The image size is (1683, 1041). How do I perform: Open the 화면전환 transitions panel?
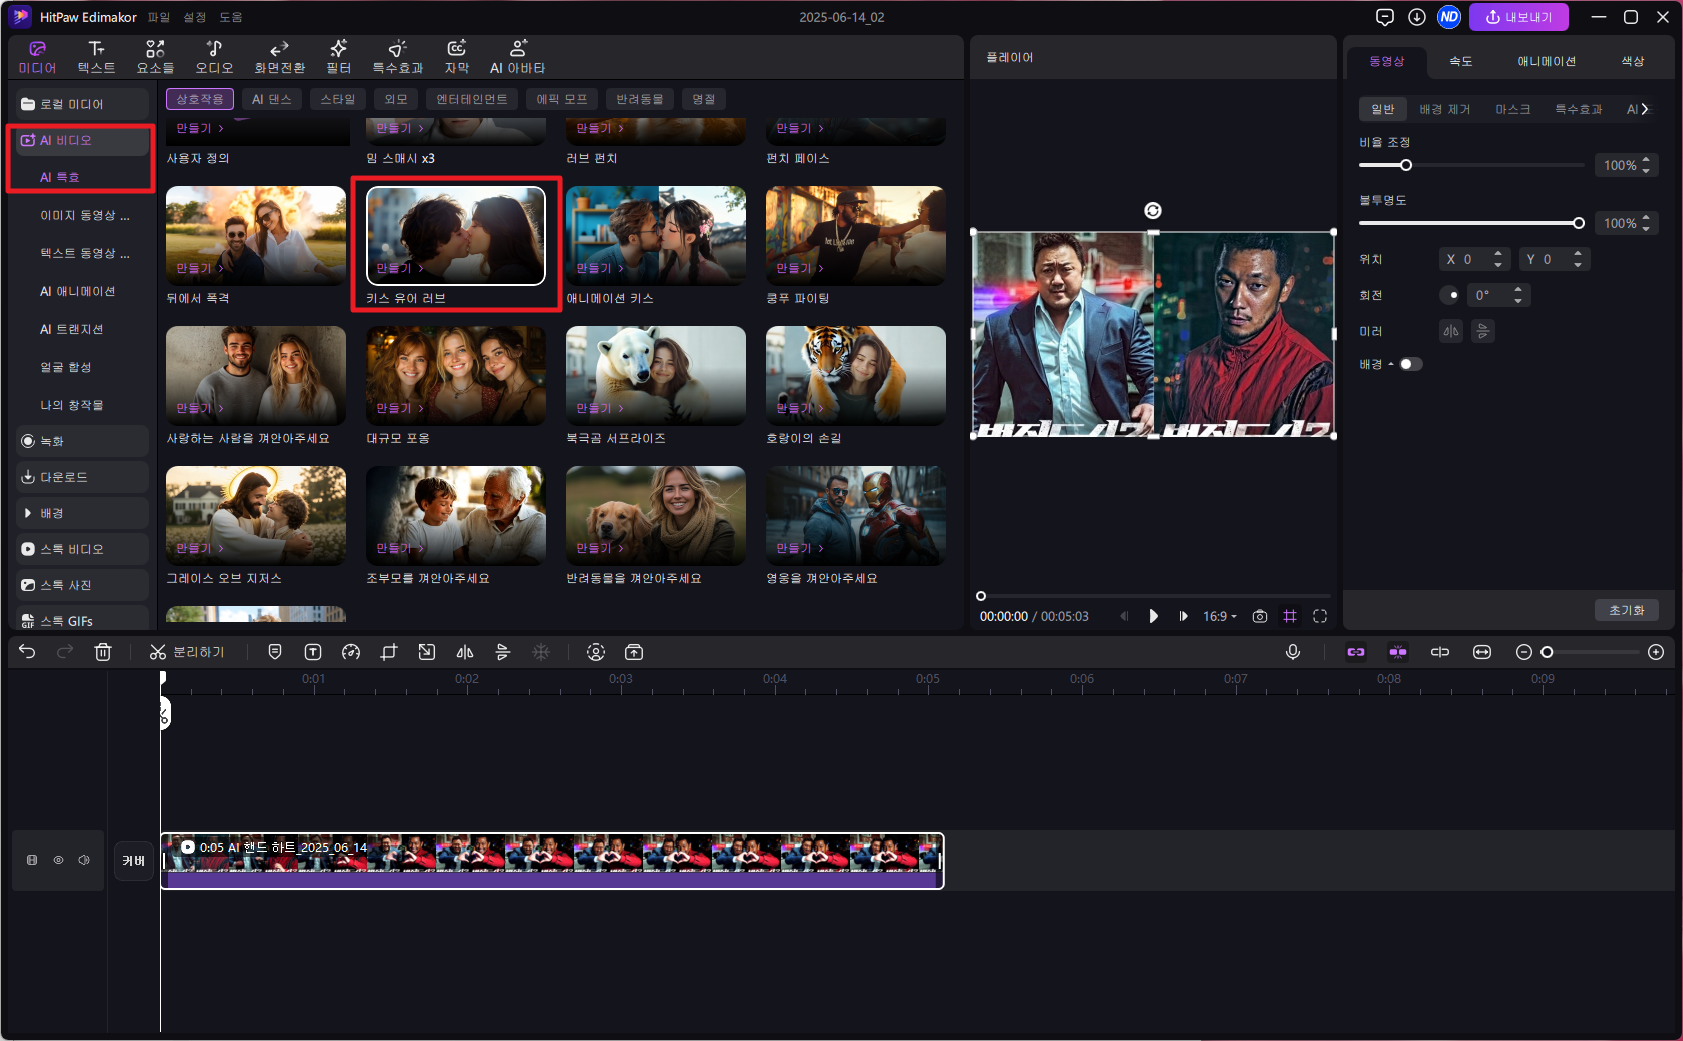(x=280, y=57)
